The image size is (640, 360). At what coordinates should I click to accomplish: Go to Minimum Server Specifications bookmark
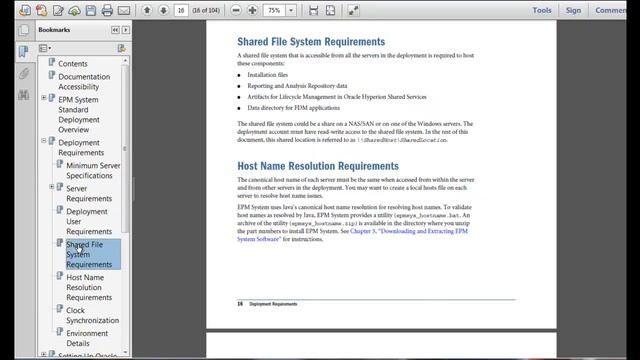93,170
